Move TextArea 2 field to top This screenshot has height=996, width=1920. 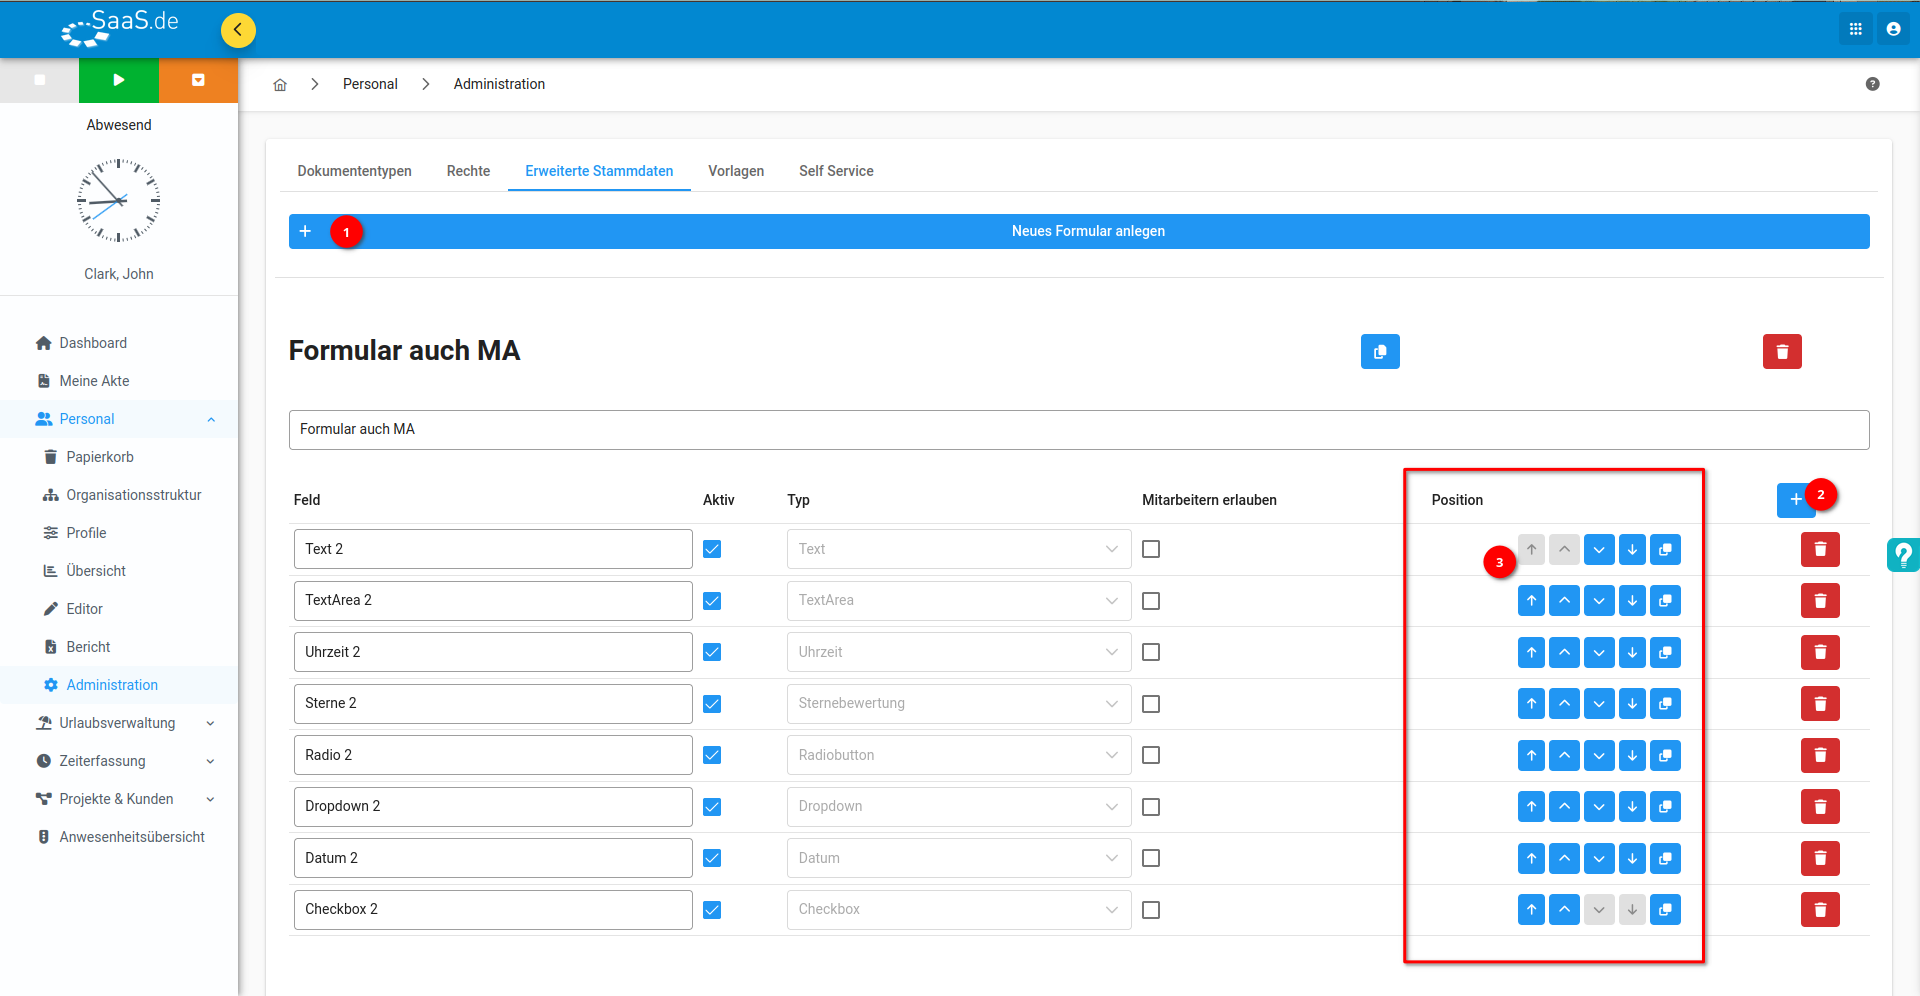[x=1531, y=601]
